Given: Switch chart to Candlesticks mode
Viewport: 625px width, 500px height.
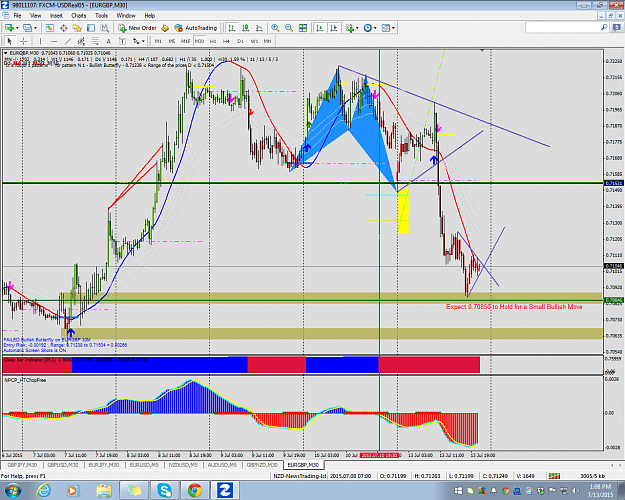Looking at the screenshot, I should point(246,28).
